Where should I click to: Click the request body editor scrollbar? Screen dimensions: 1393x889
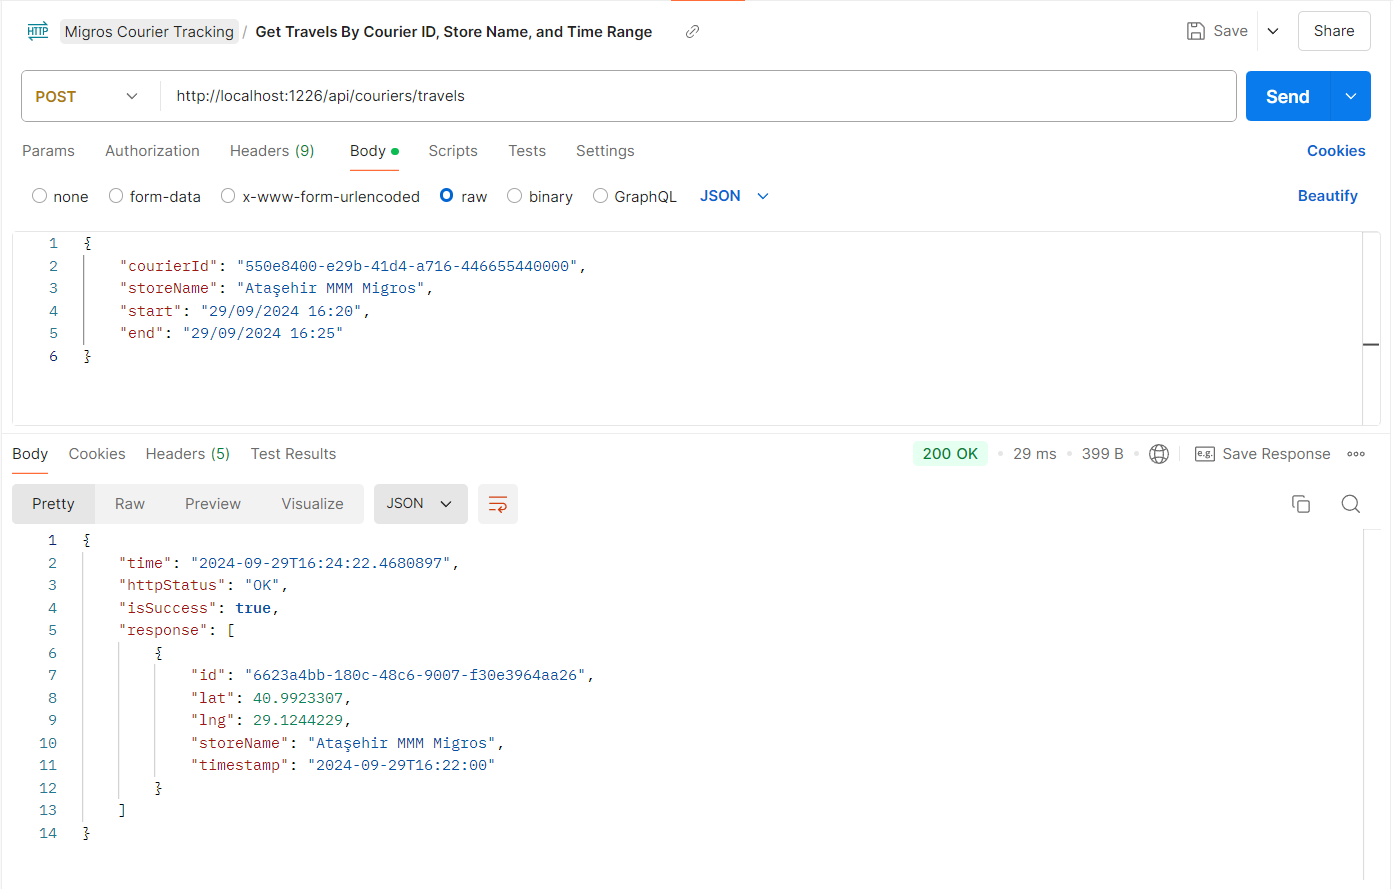pos(1371,328)
